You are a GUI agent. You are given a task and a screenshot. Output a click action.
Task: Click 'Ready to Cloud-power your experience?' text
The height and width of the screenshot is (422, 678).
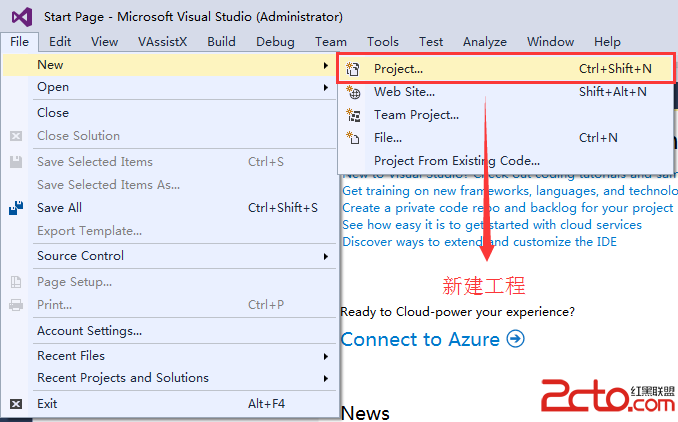click(458, 312)
